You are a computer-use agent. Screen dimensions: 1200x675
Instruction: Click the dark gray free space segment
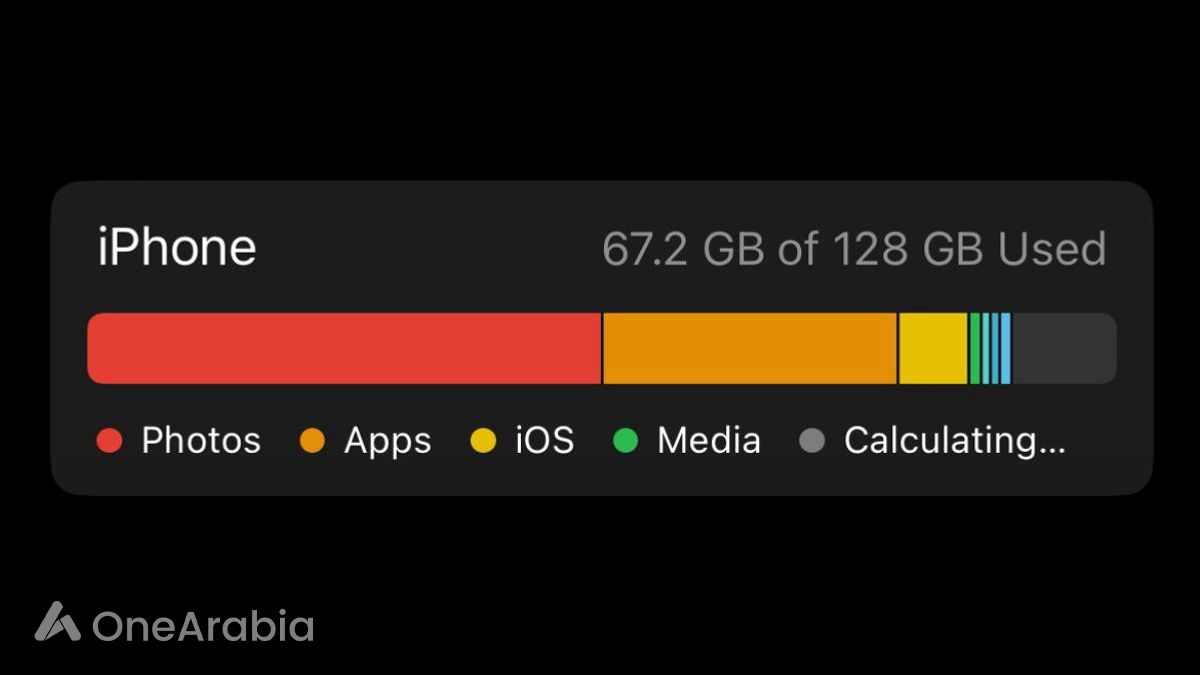click(x=1063, y=348)
